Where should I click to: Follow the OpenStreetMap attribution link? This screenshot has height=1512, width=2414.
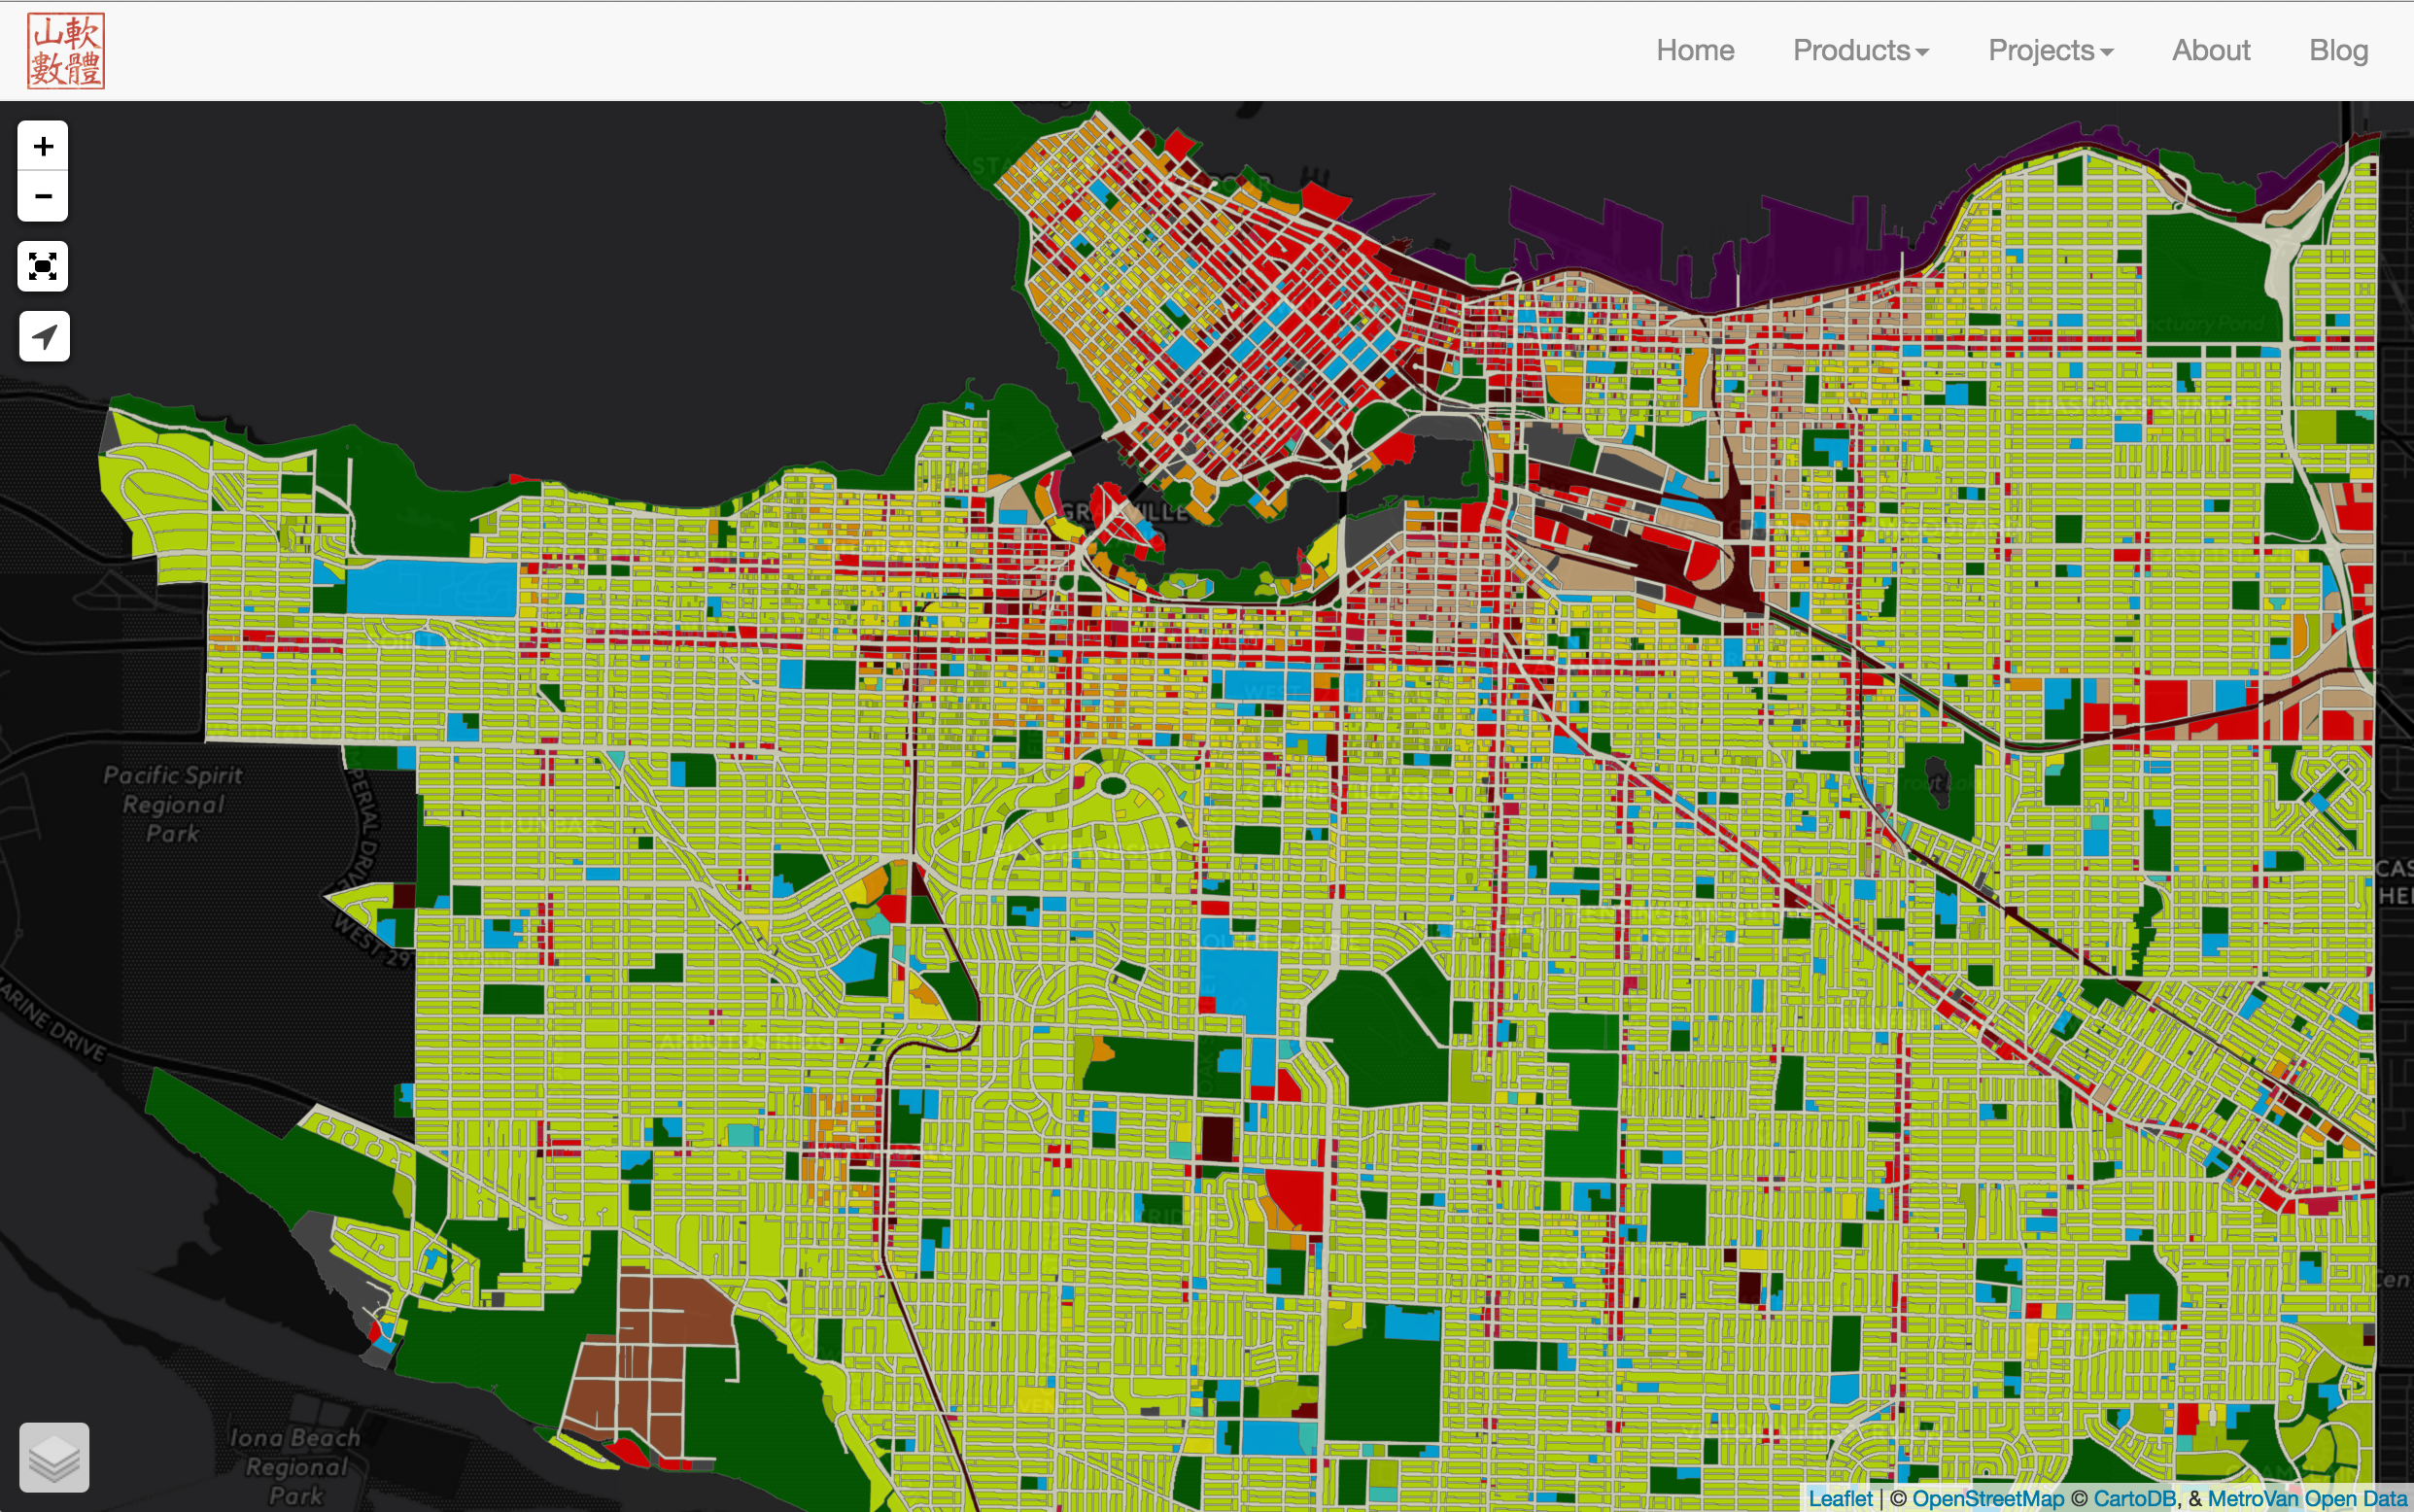pyautogui.click(x=1987, y=1498)
